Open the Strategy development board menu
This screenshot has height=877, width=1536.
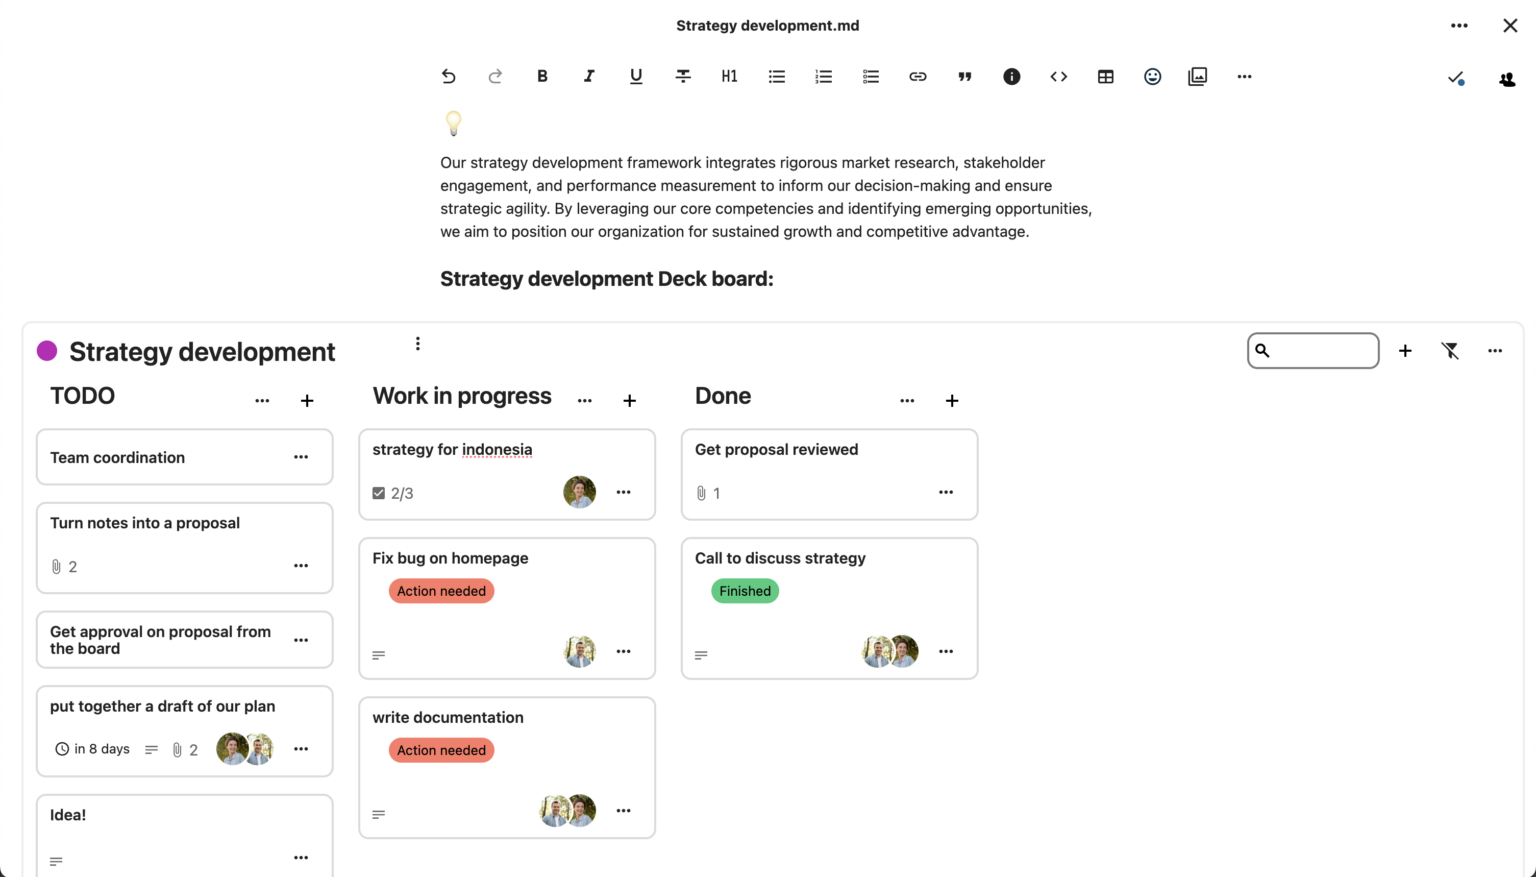click(417, 343)
